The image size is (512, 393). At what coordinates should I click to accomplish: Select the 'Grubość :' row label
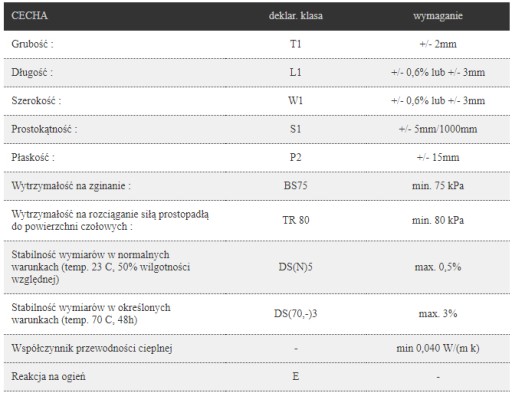(32, 44)
